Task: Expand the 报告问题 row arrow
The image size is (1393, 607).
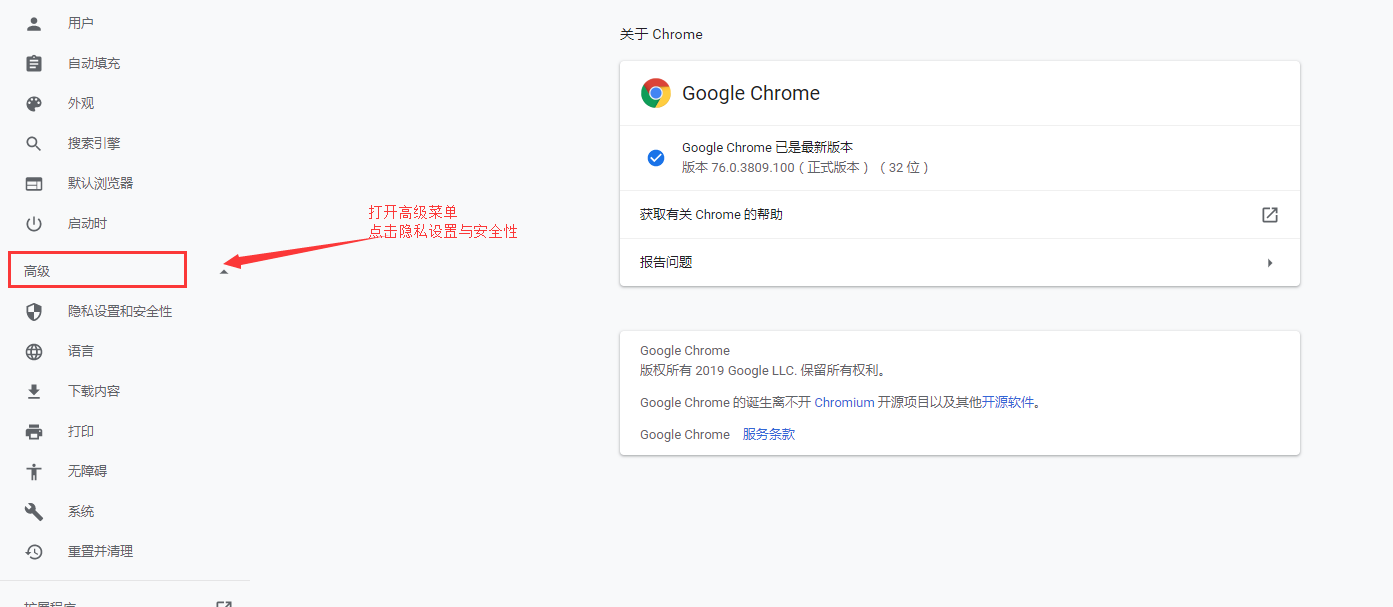Action: click(1270, 263)
